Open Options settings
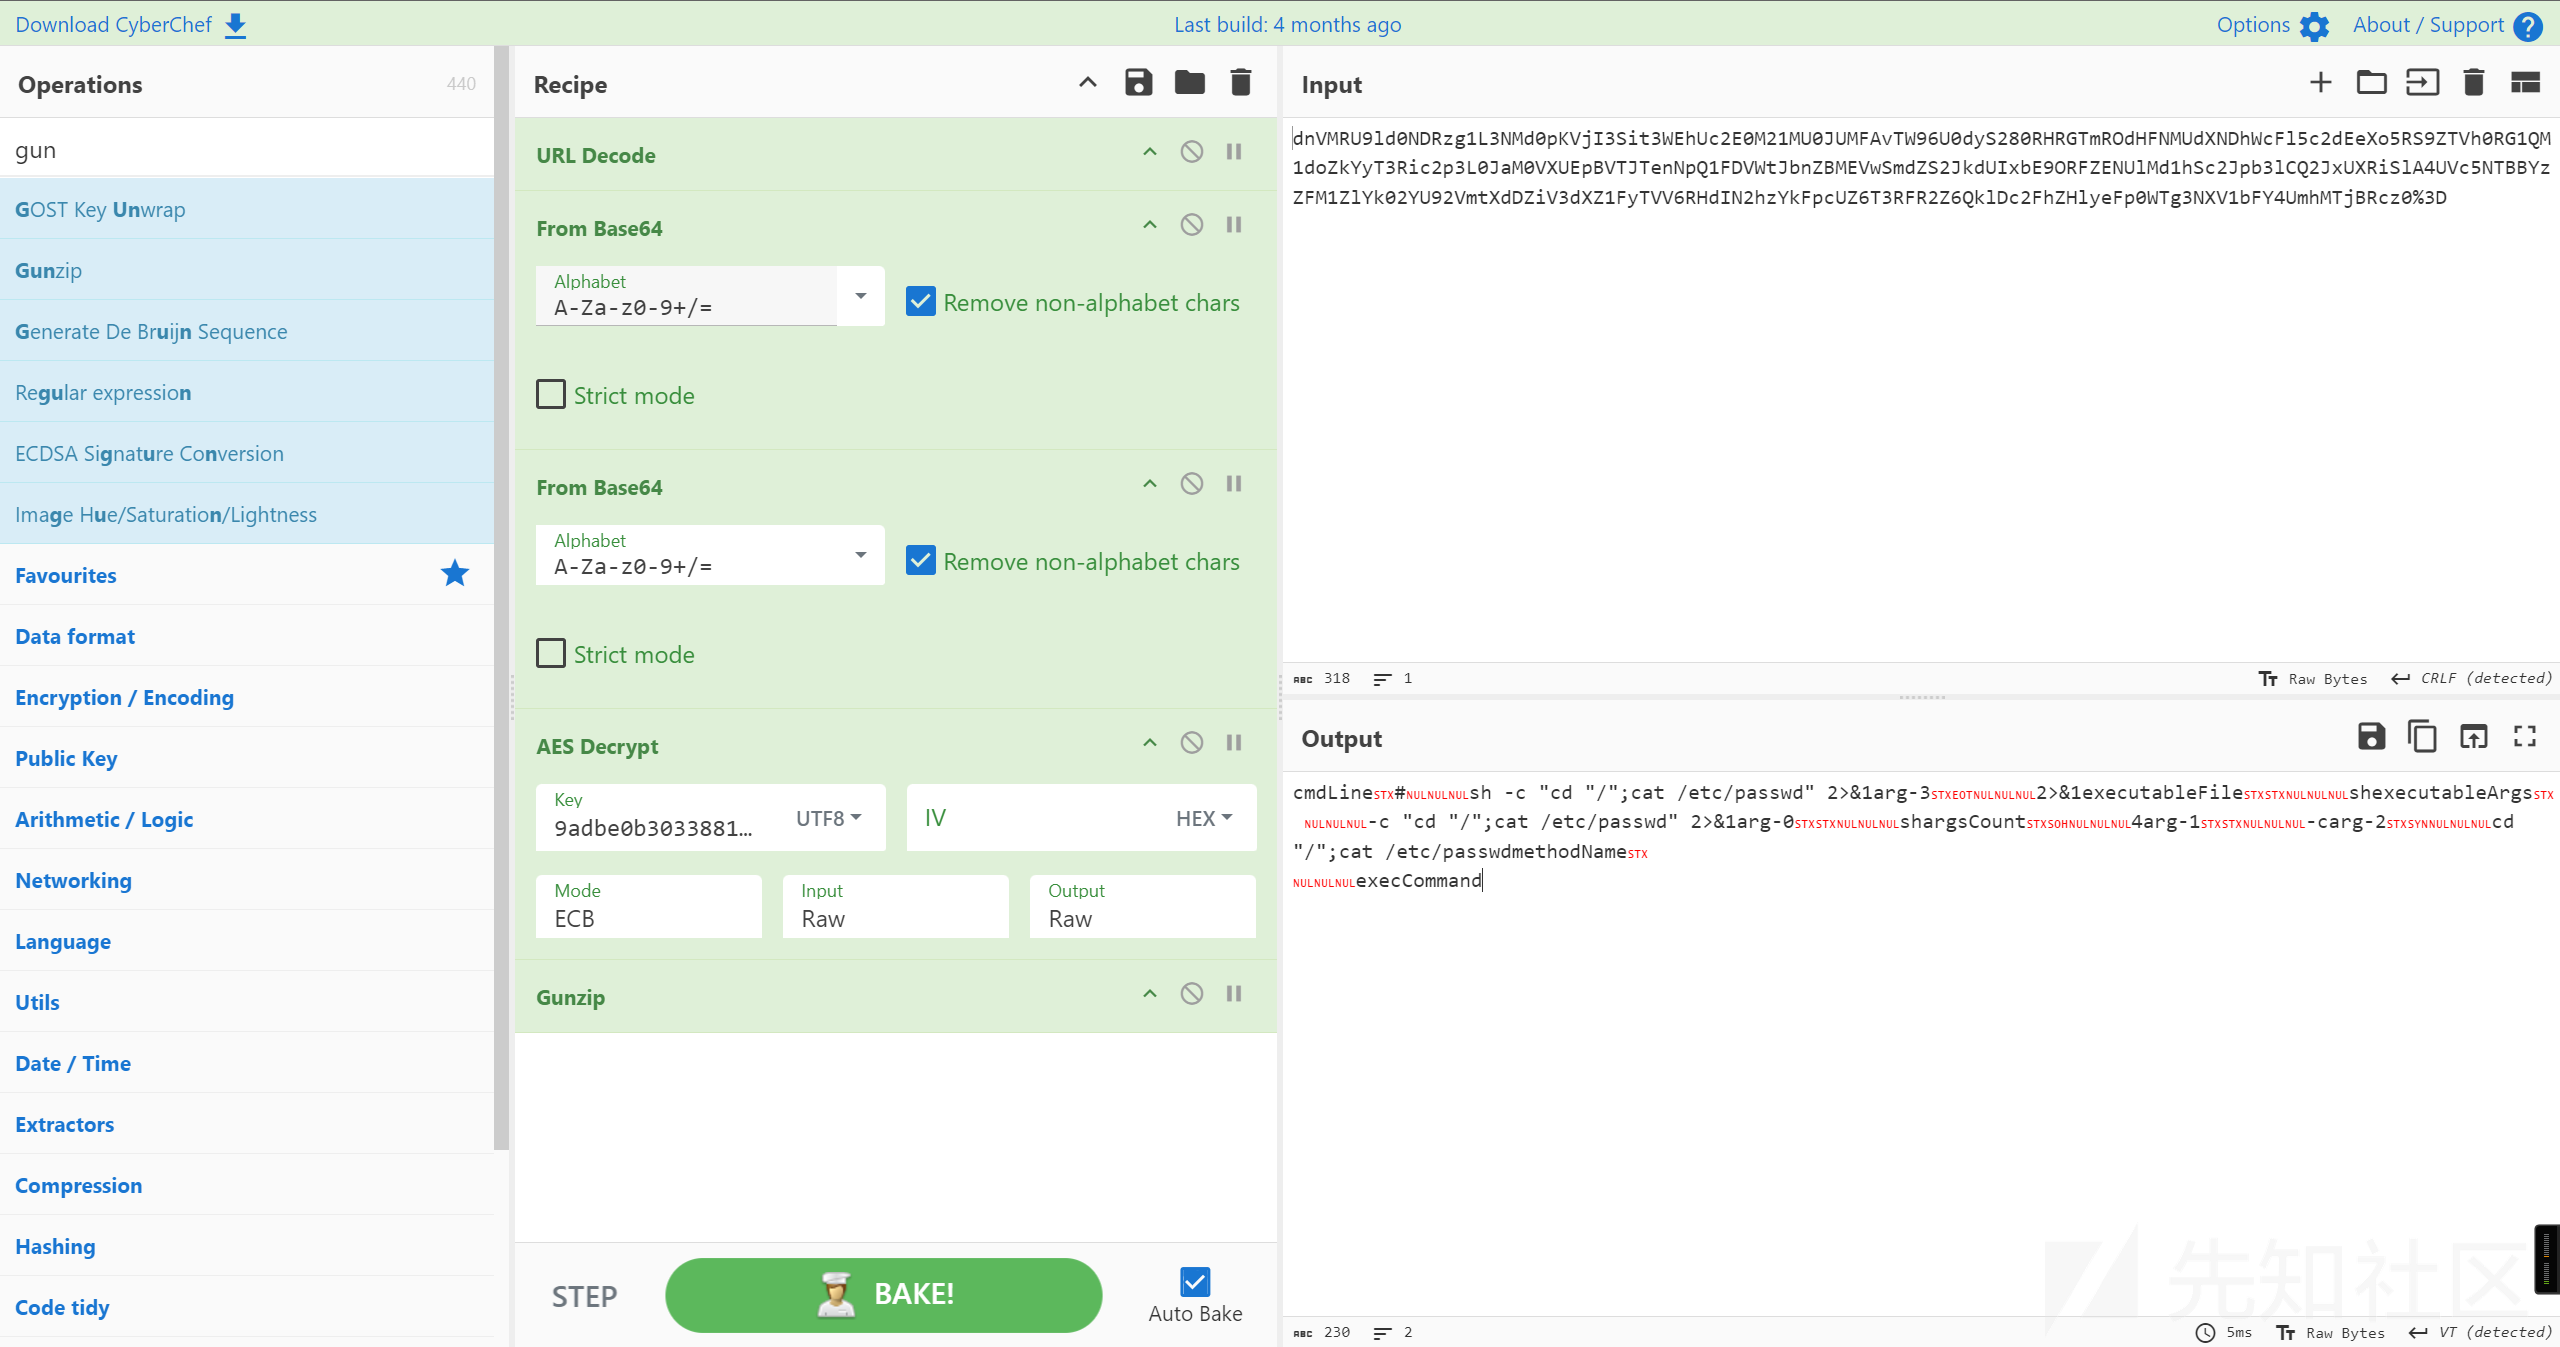The width and height of the screenshot is (2560, 1347). click(2272, 25)
